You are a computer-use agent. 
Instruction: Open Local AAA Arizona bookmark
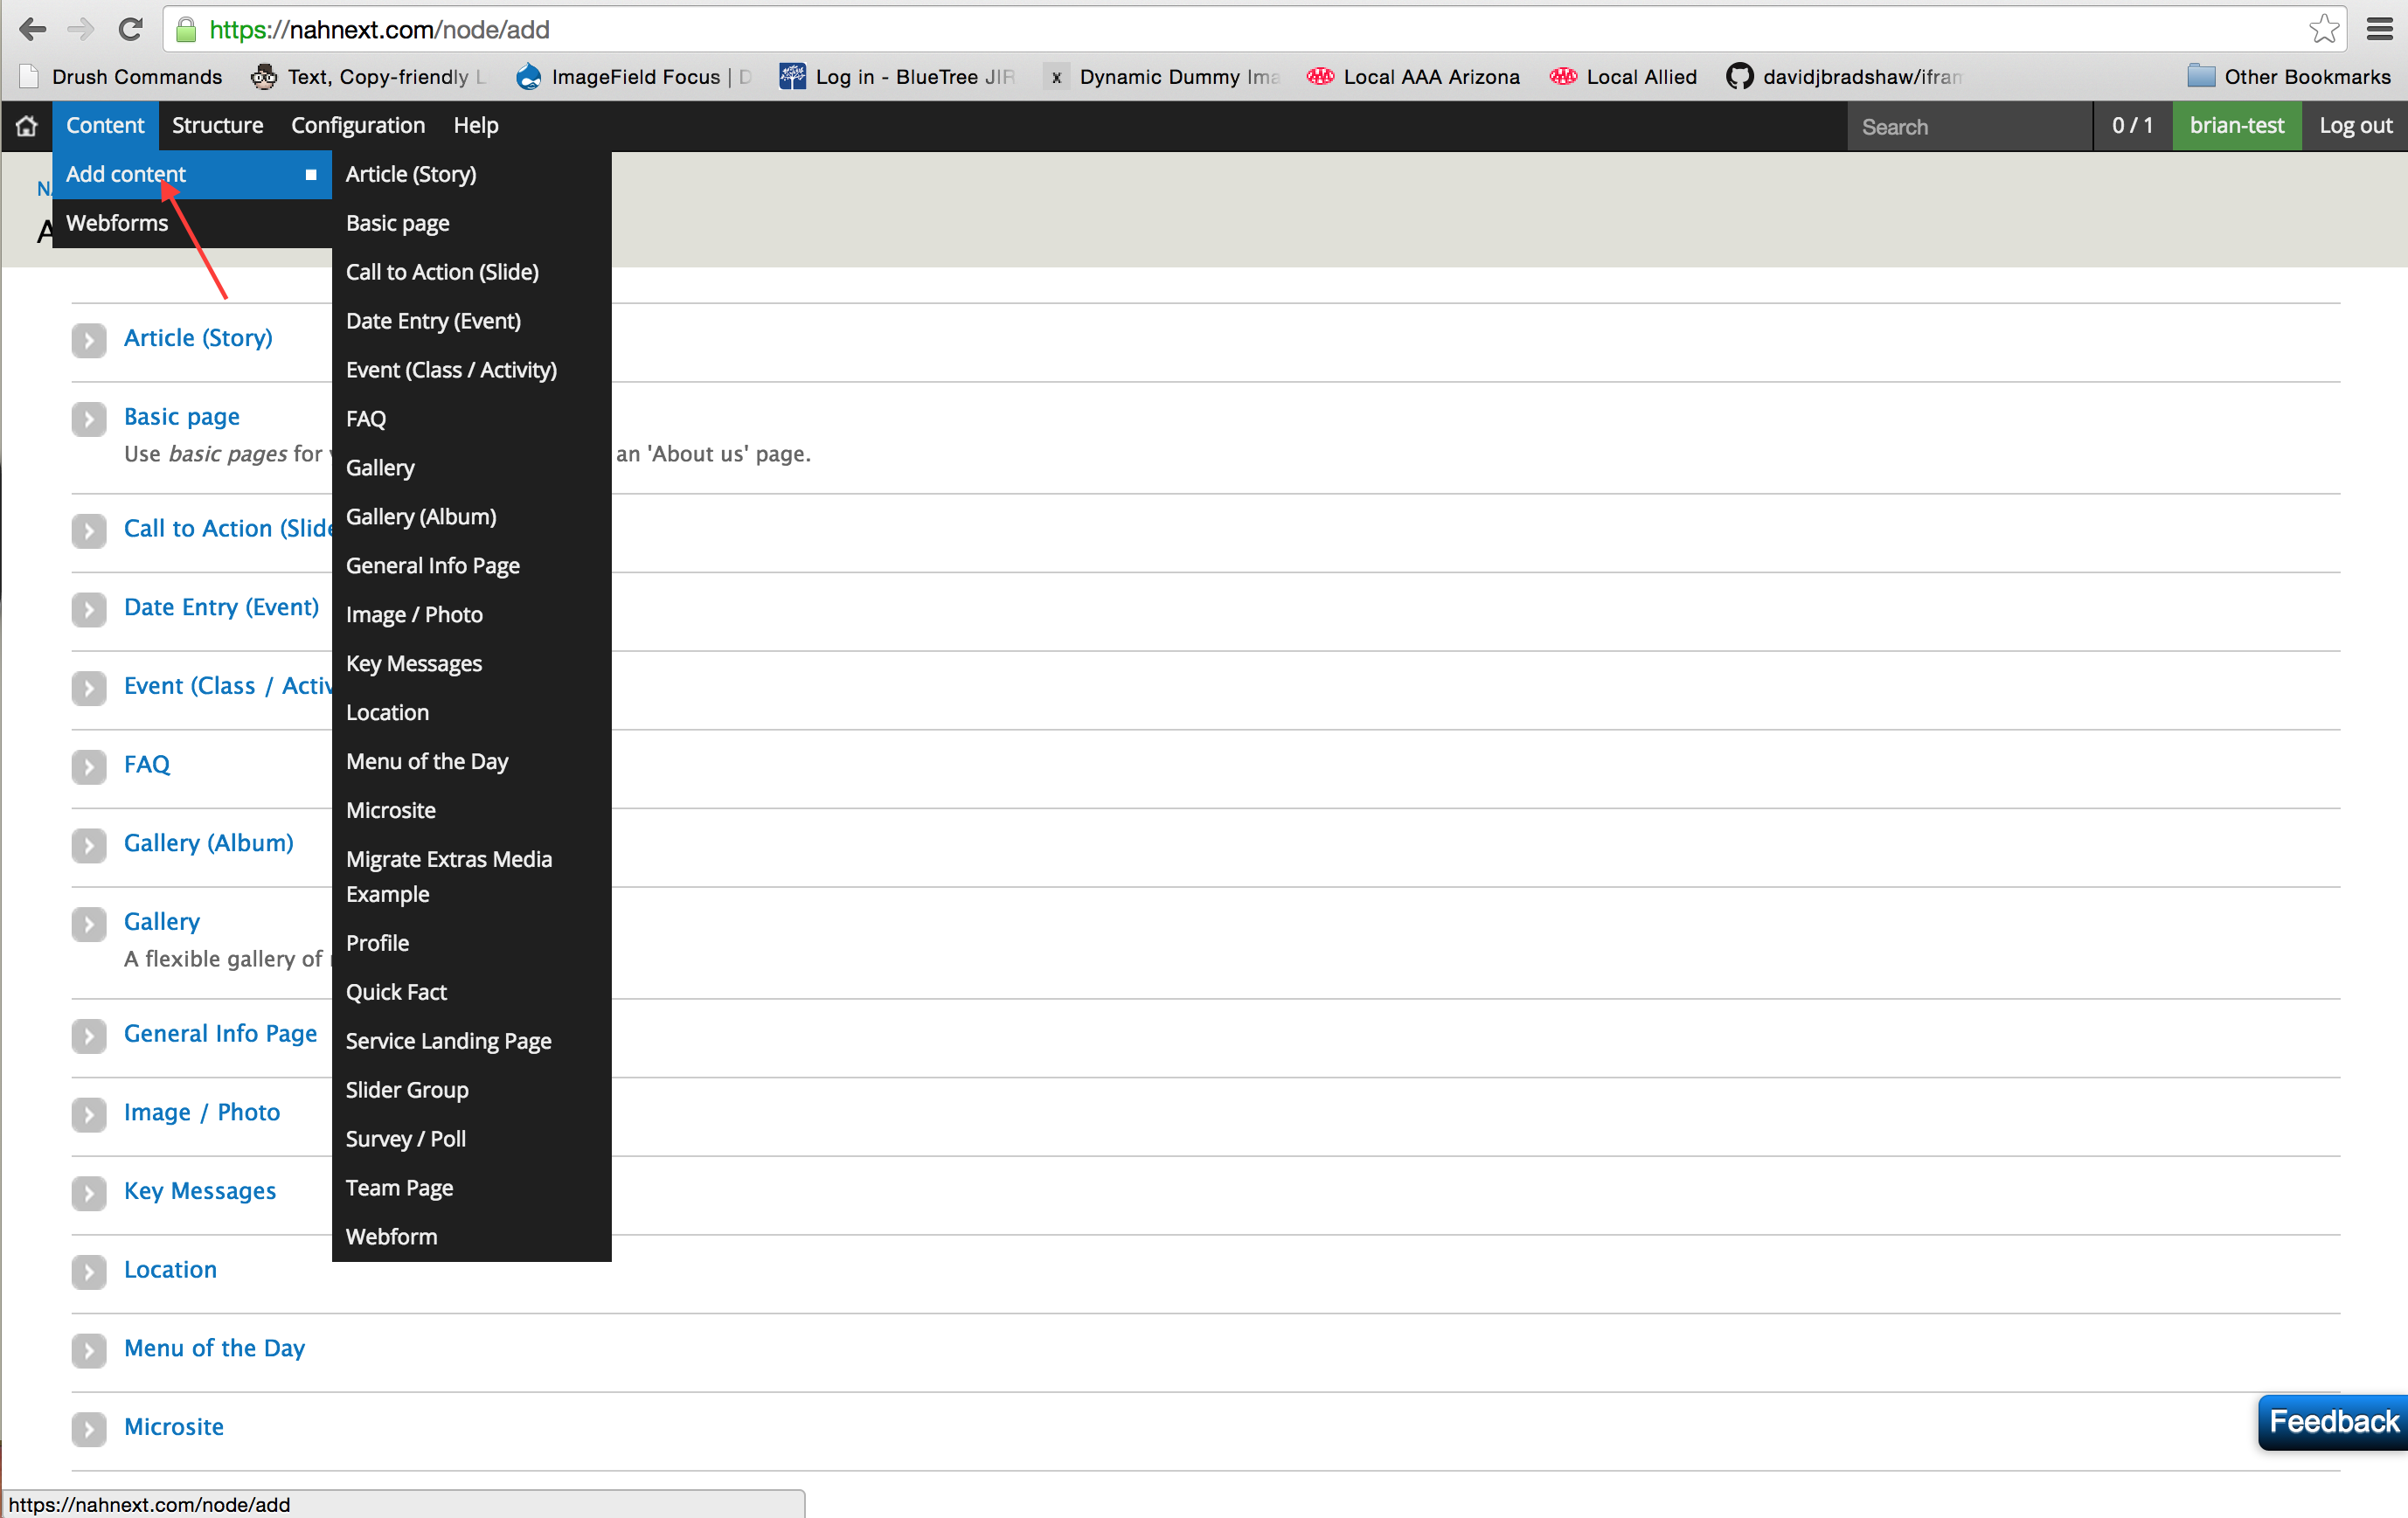[x=1414, y=77]
